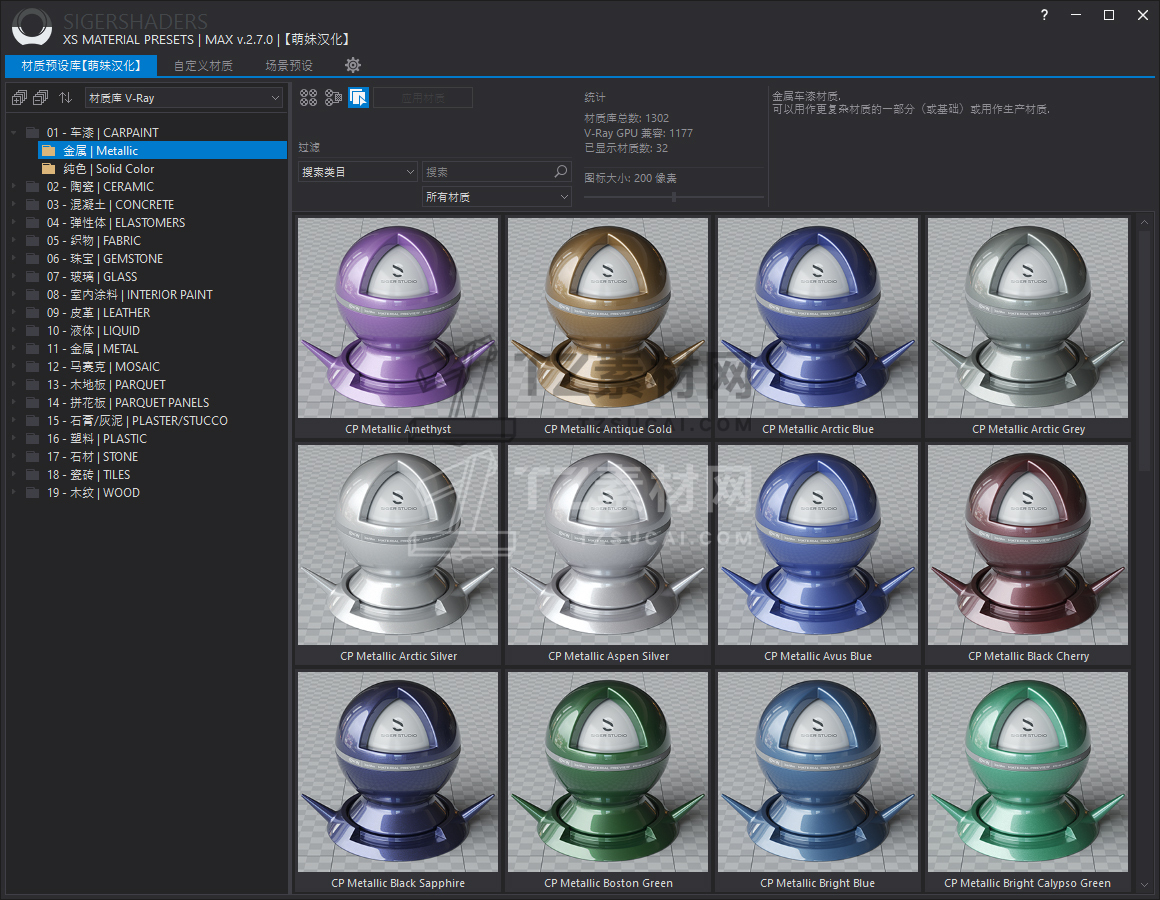The height and width of the screenshot is (900, 1160).
Task: Collapse the 01 CARPAINT tree node arrow
Action: click(13, 133)
